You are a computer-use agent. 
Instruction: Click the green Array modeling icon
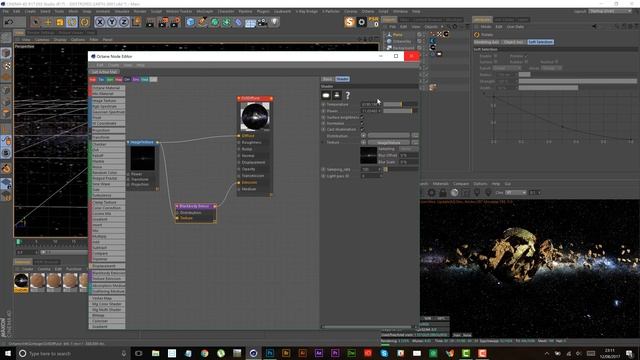tap(227, 22)
